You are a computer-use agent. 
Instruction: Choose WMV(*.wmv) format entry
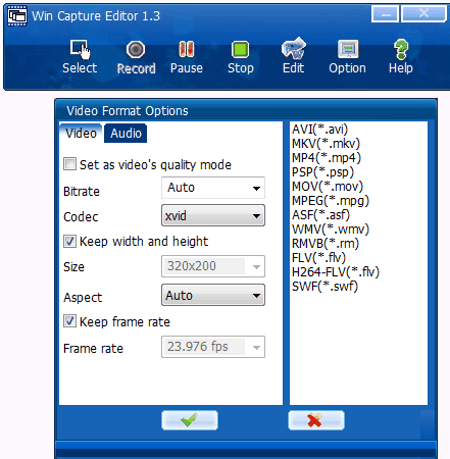(331, 229)
